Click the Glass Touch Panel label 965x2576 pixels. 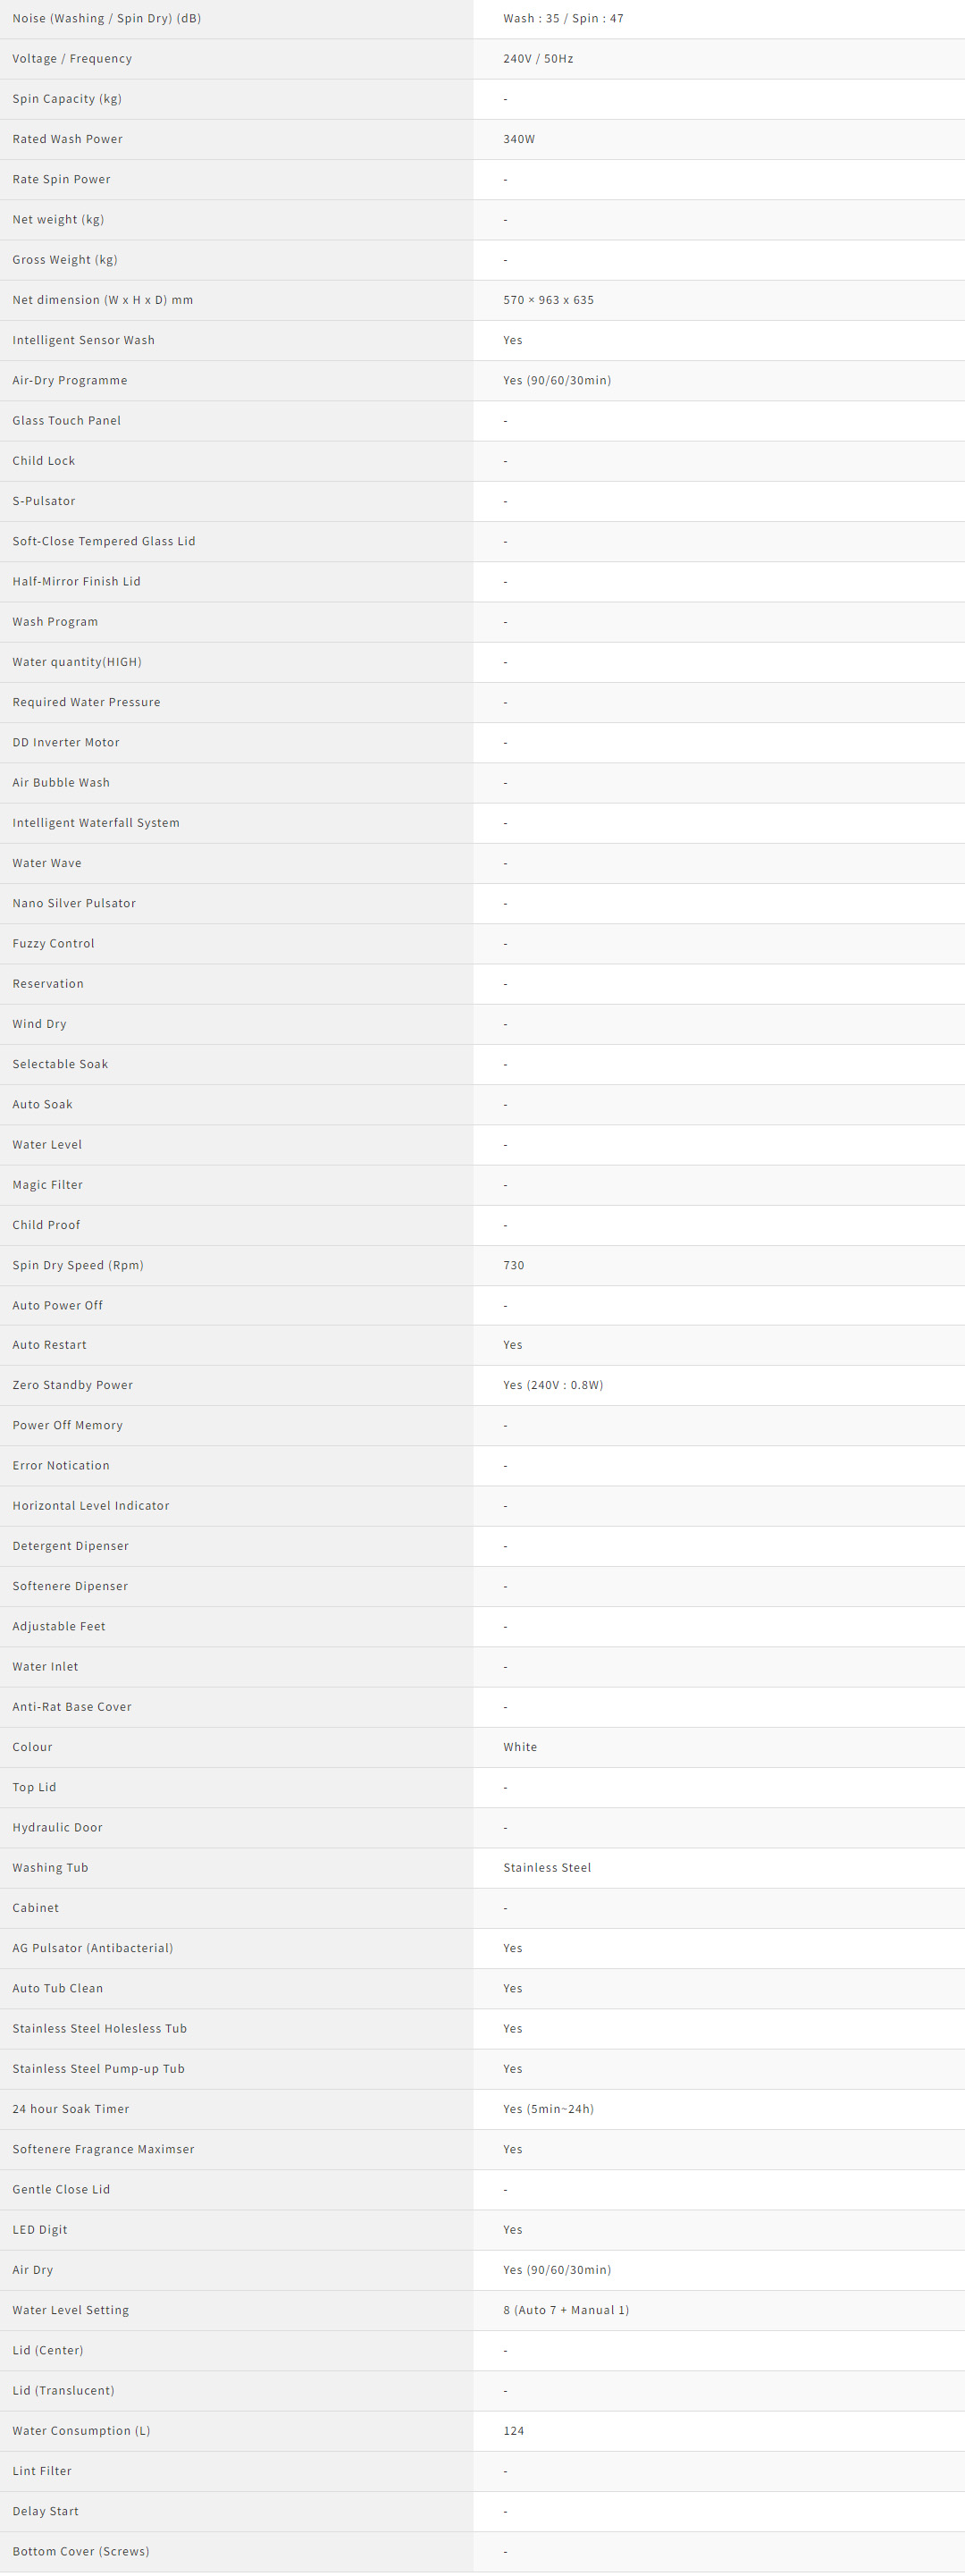click(66, 421)
